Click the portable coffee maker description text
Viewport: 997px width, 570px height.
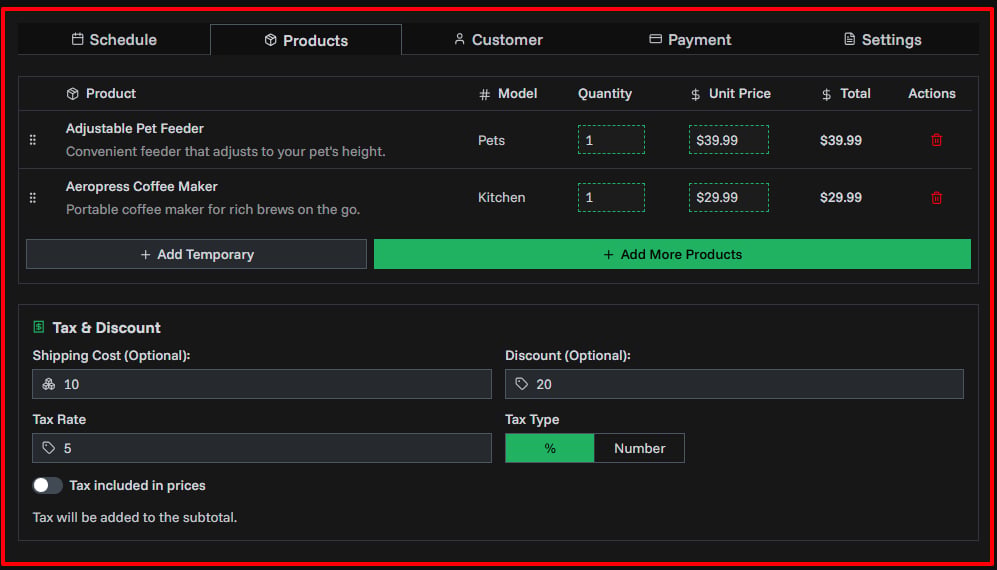coord(213,209)
